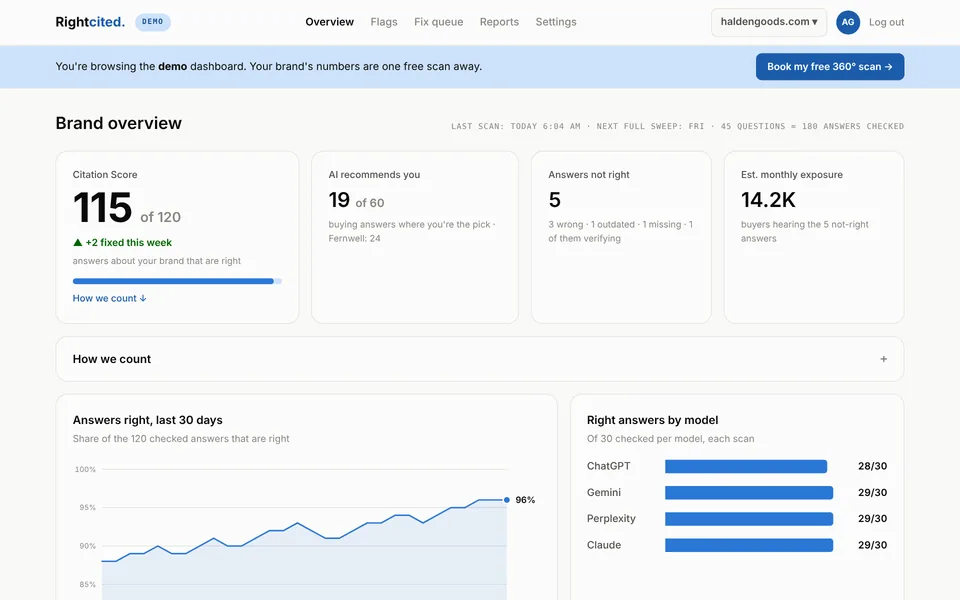Click the Answers right, last 30 days title
960x600 pixels.
[x=148, y=420]
